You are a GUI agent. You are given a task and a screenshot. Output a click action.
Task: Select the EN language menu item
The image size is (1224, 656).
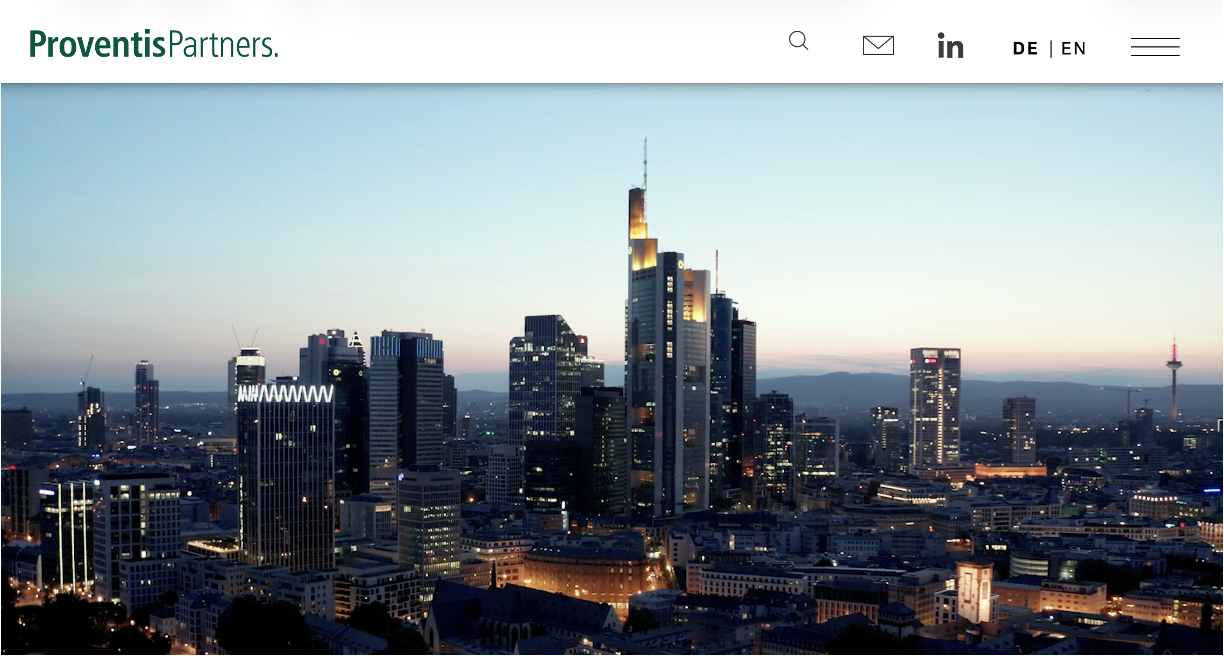point(1074,48)
